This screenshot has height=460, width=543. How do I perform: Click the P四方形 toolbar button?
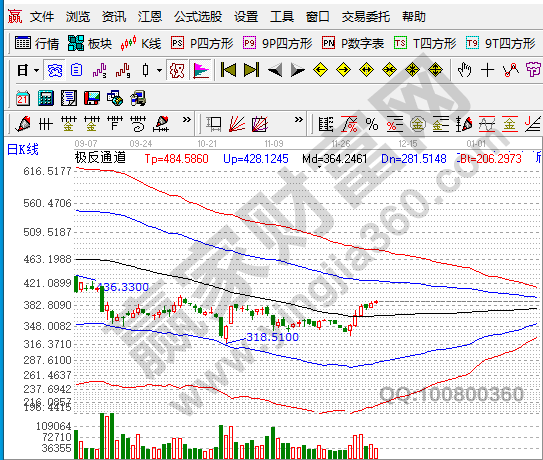pyautogui.click(x=202, y=43)
